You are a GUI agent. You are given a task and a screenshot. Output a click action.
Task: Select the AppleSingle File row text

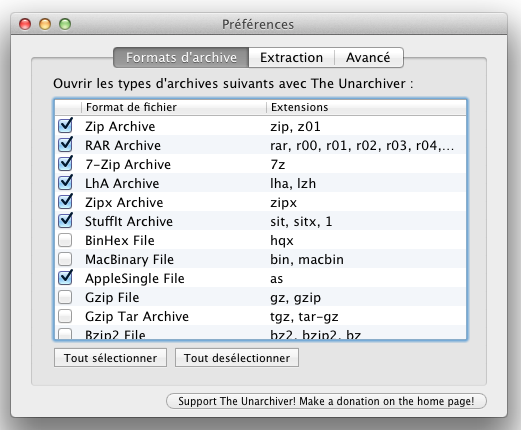click(x=135, y=279)
